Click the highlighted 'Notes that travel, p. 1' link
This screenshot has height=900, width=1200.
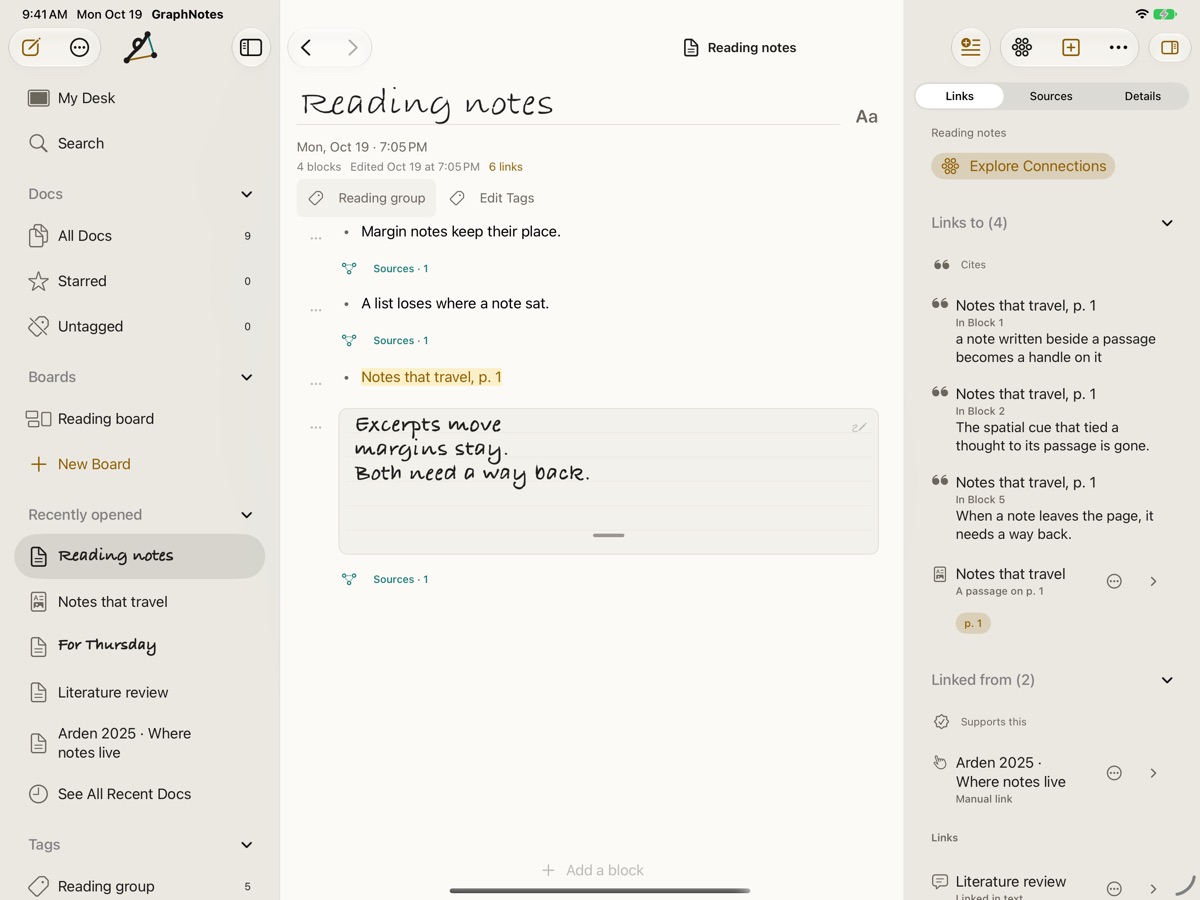pyautogui.click(x=432, y=377)
